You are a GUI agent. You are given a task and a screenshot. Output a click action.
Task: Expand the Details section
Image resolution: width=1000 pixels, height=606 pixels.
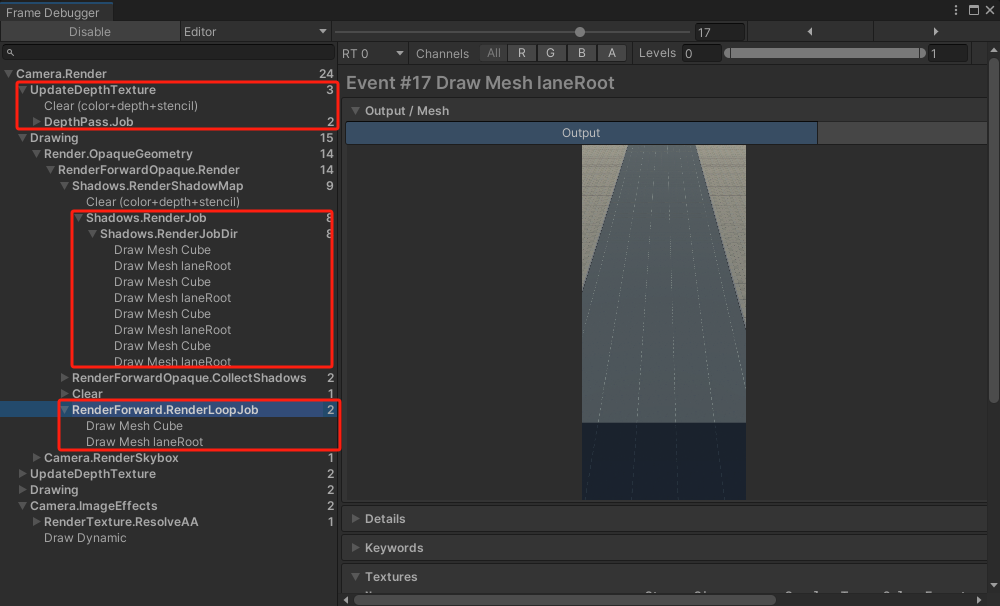point(356,519)
